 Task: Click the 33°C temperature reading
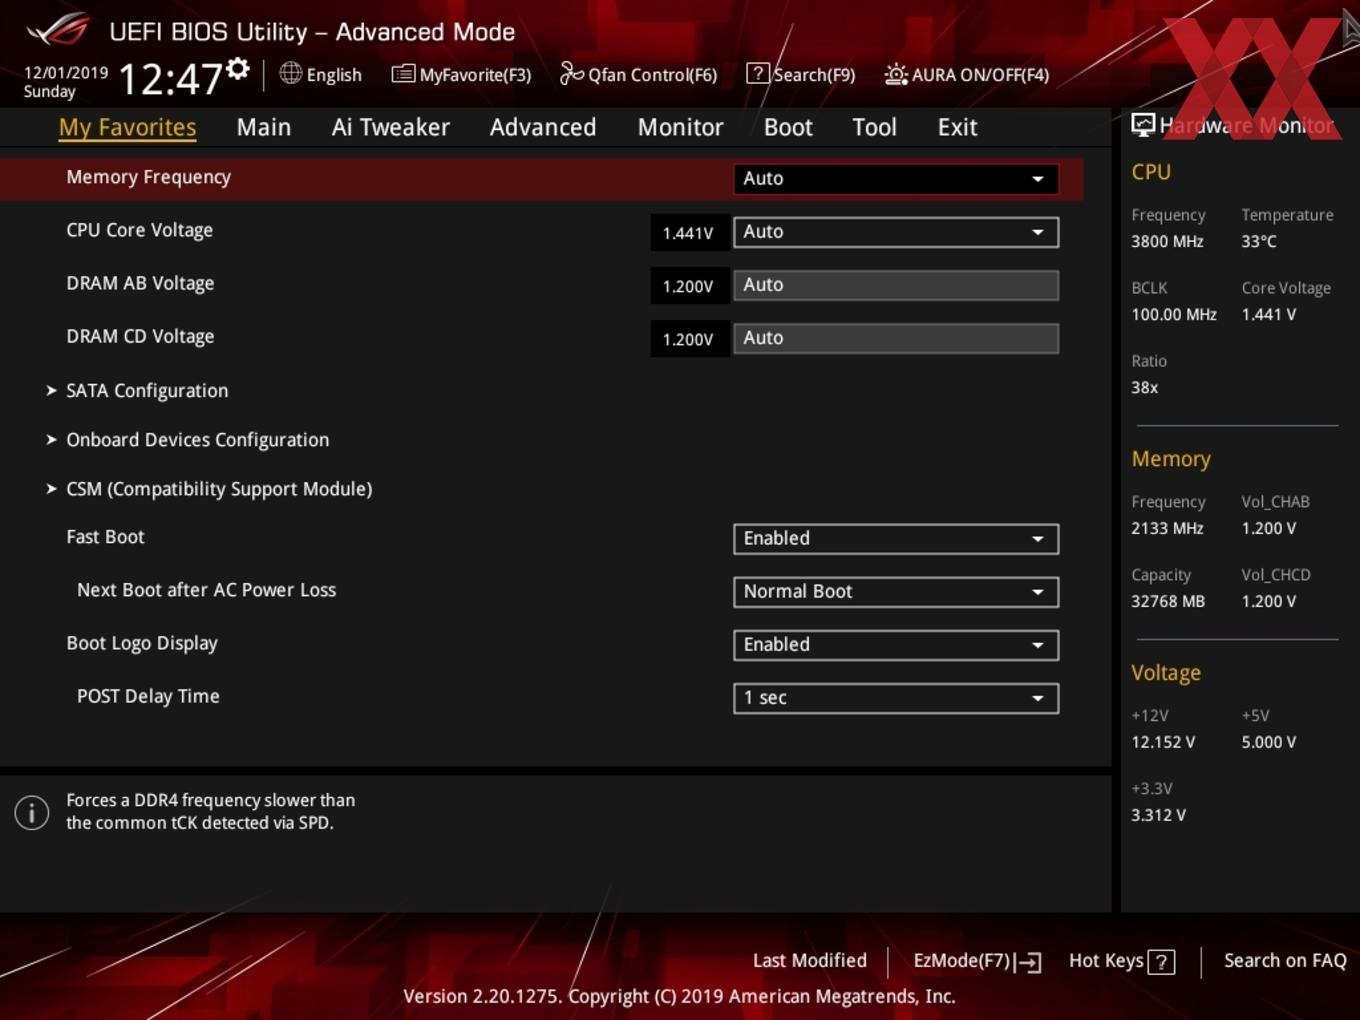coord(1259,241)
